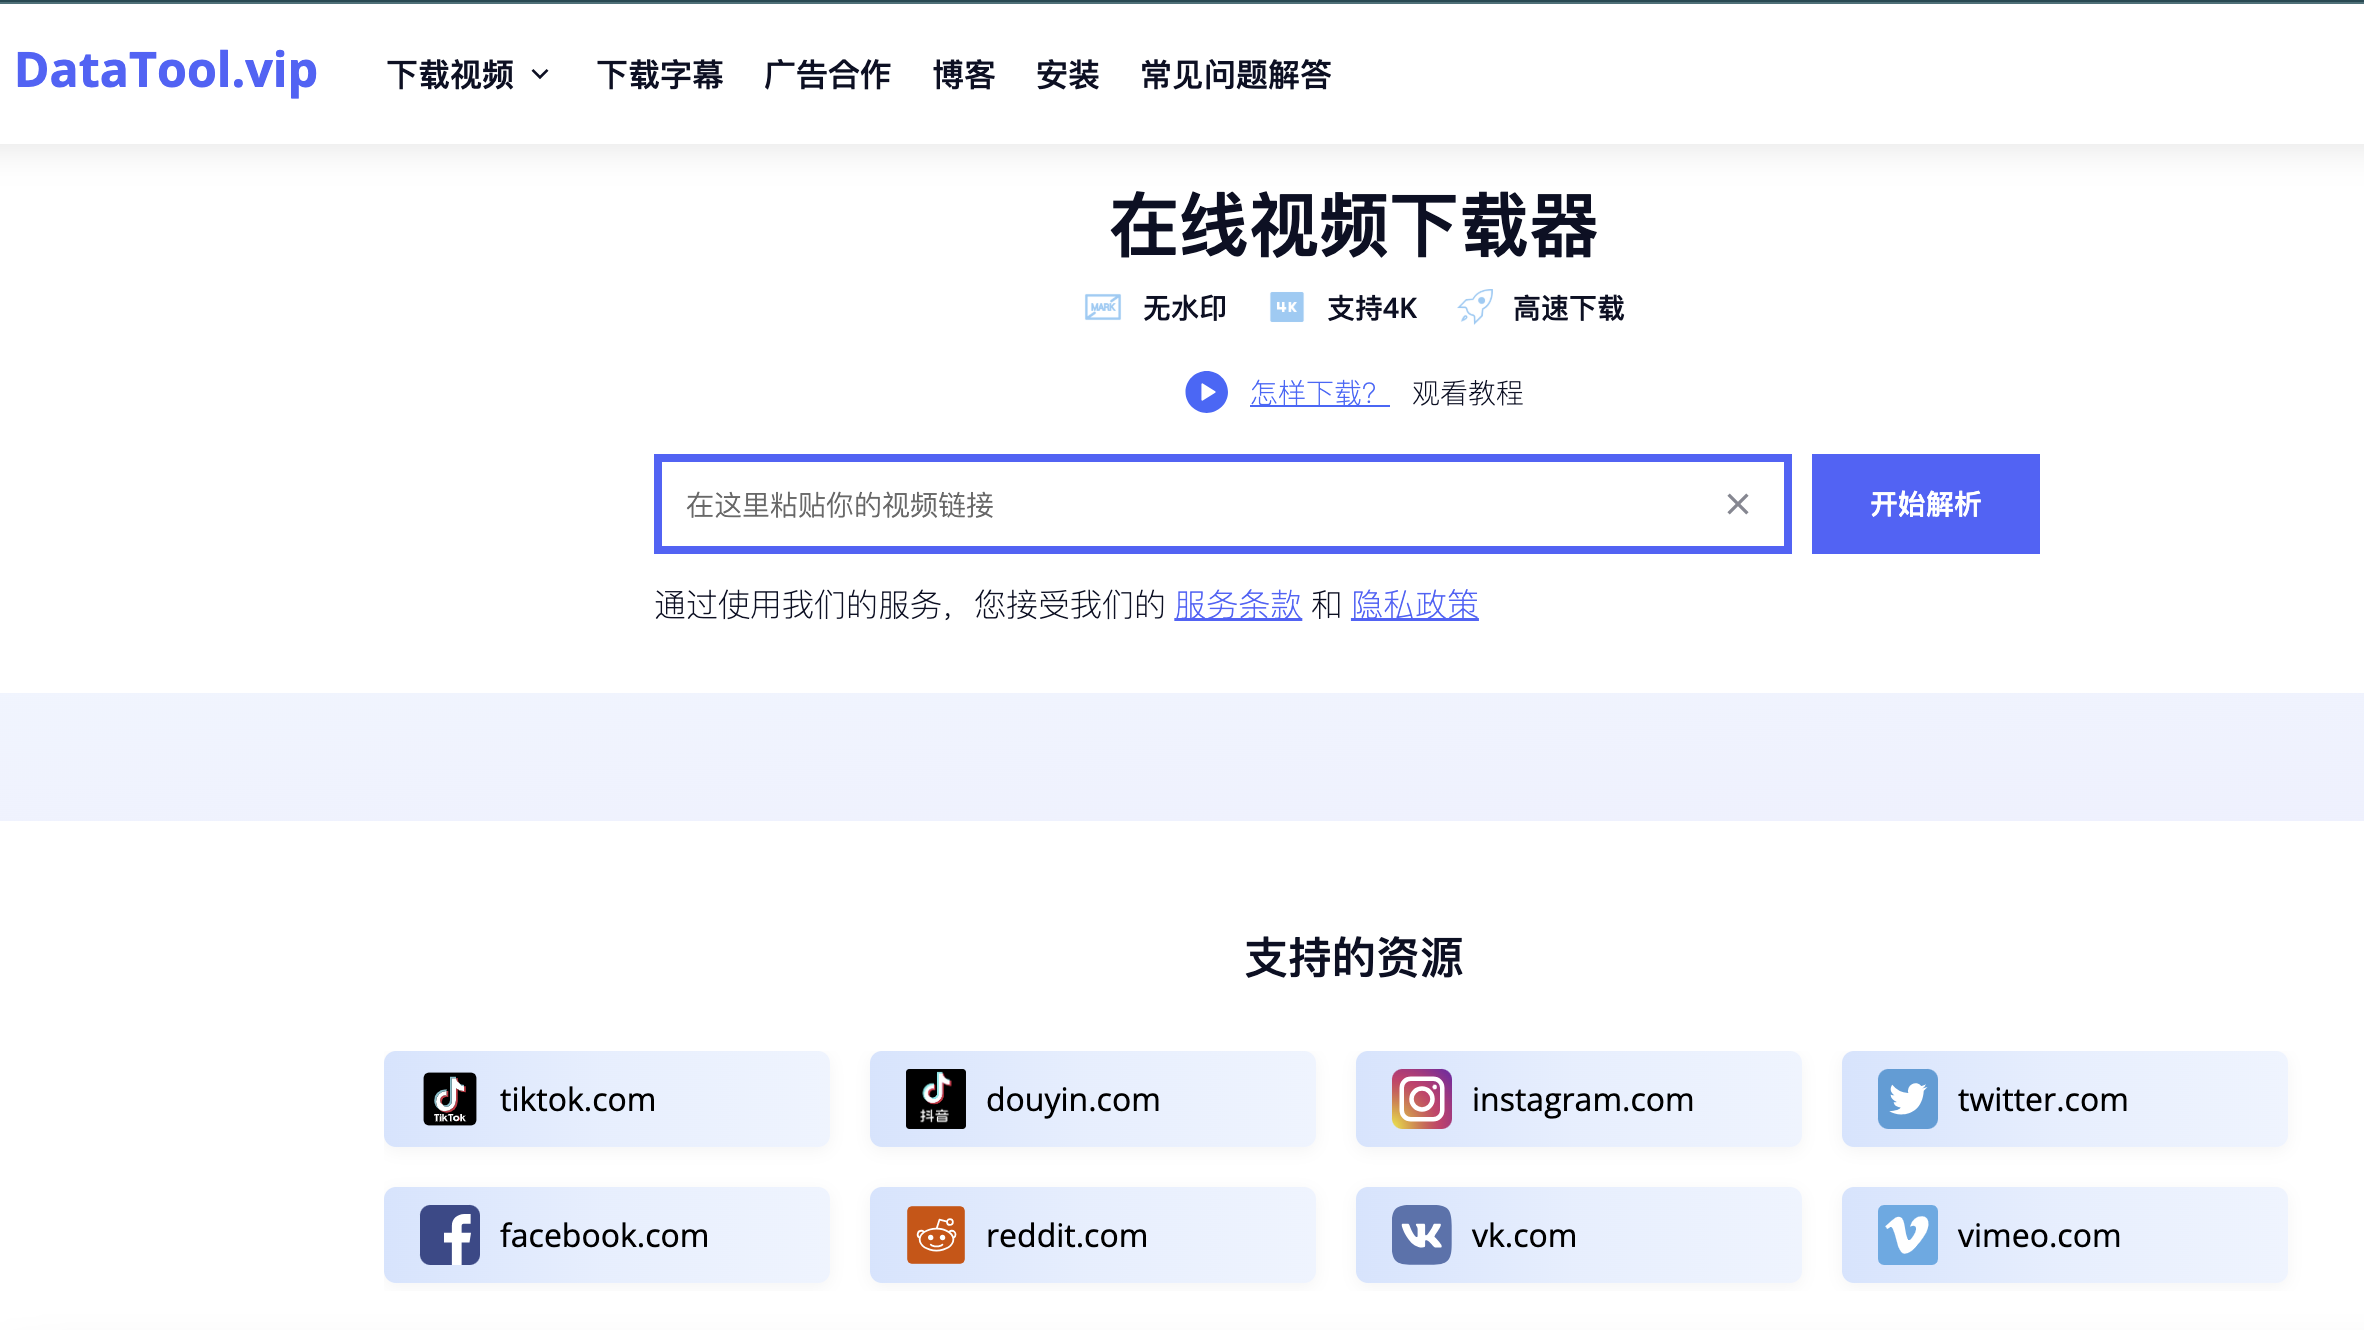This screenshot has height=1330, width=2364.
Task: Open the 隐私政策 link
Action: (x=1414, y=604)
